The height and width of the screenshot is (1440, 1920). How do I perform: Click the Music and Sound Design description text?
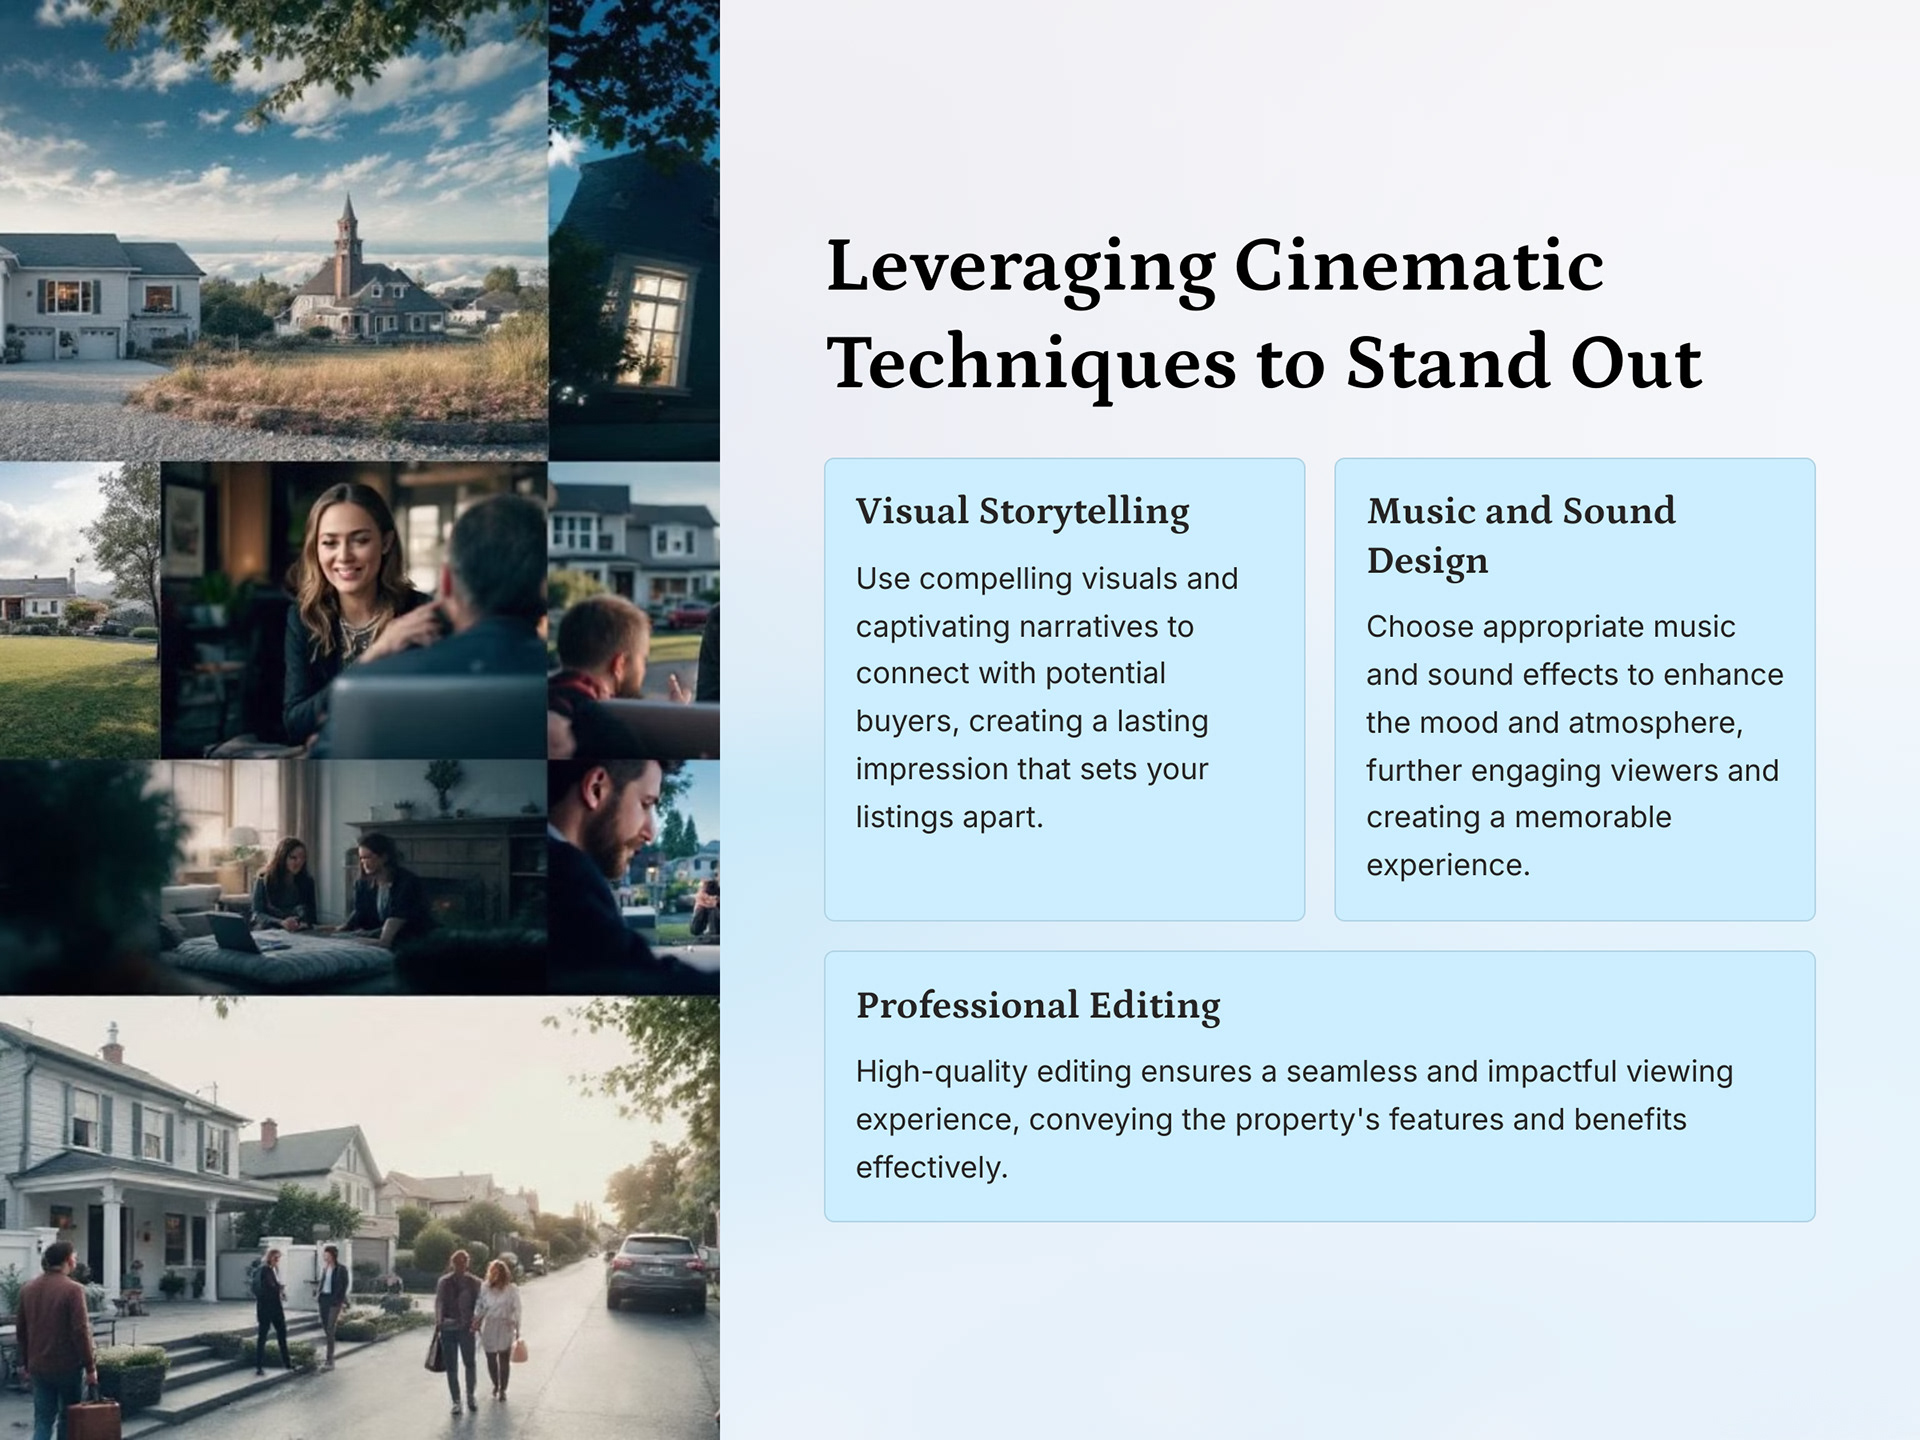coord(1574,745)
